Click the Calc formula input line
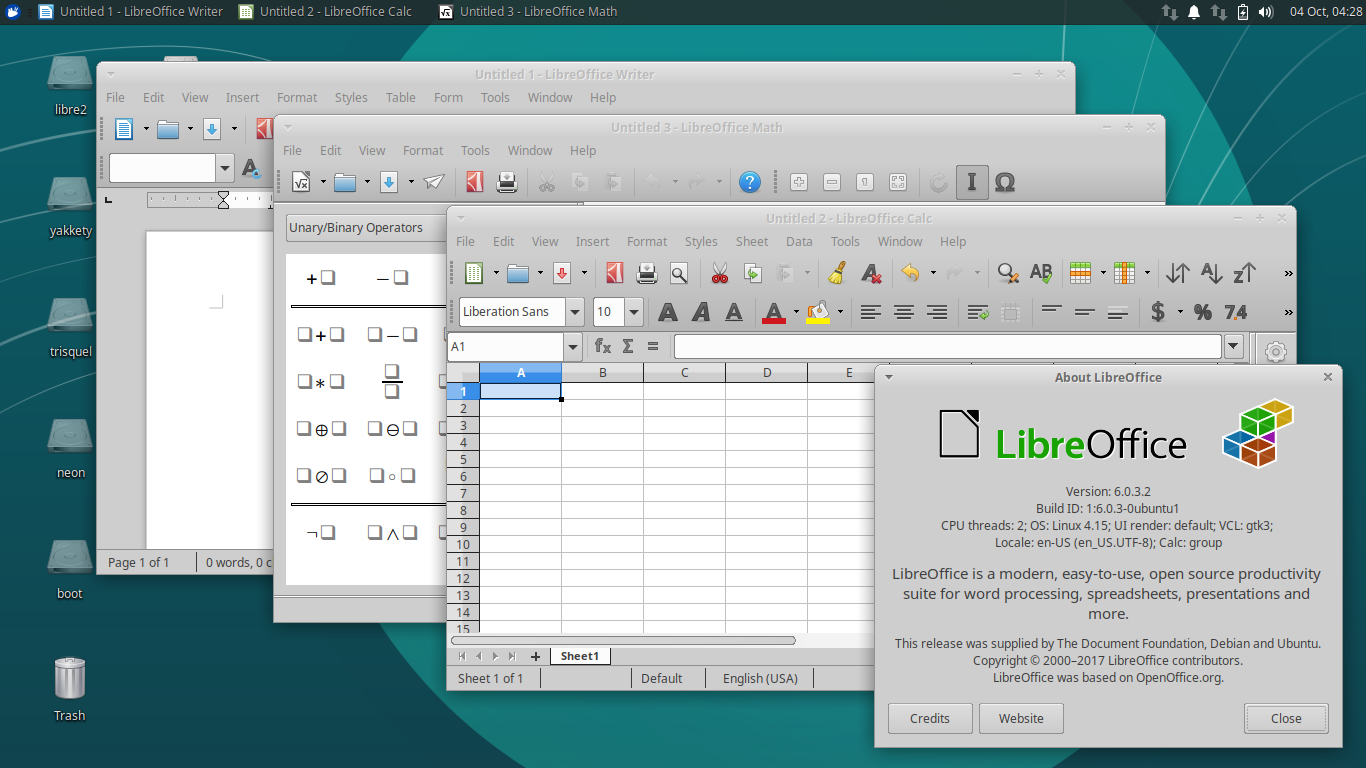The height and width of the screenshot is (768, 1366). coord(948,346)
